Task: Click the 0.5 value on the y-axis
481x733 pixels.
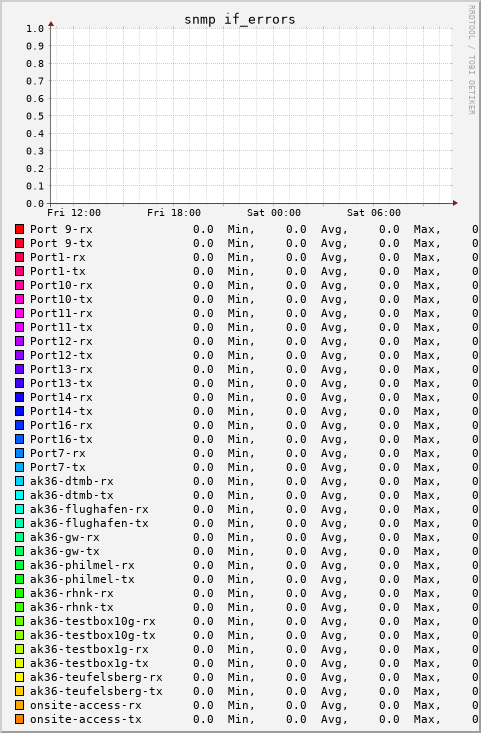Action: click(35, 116)
